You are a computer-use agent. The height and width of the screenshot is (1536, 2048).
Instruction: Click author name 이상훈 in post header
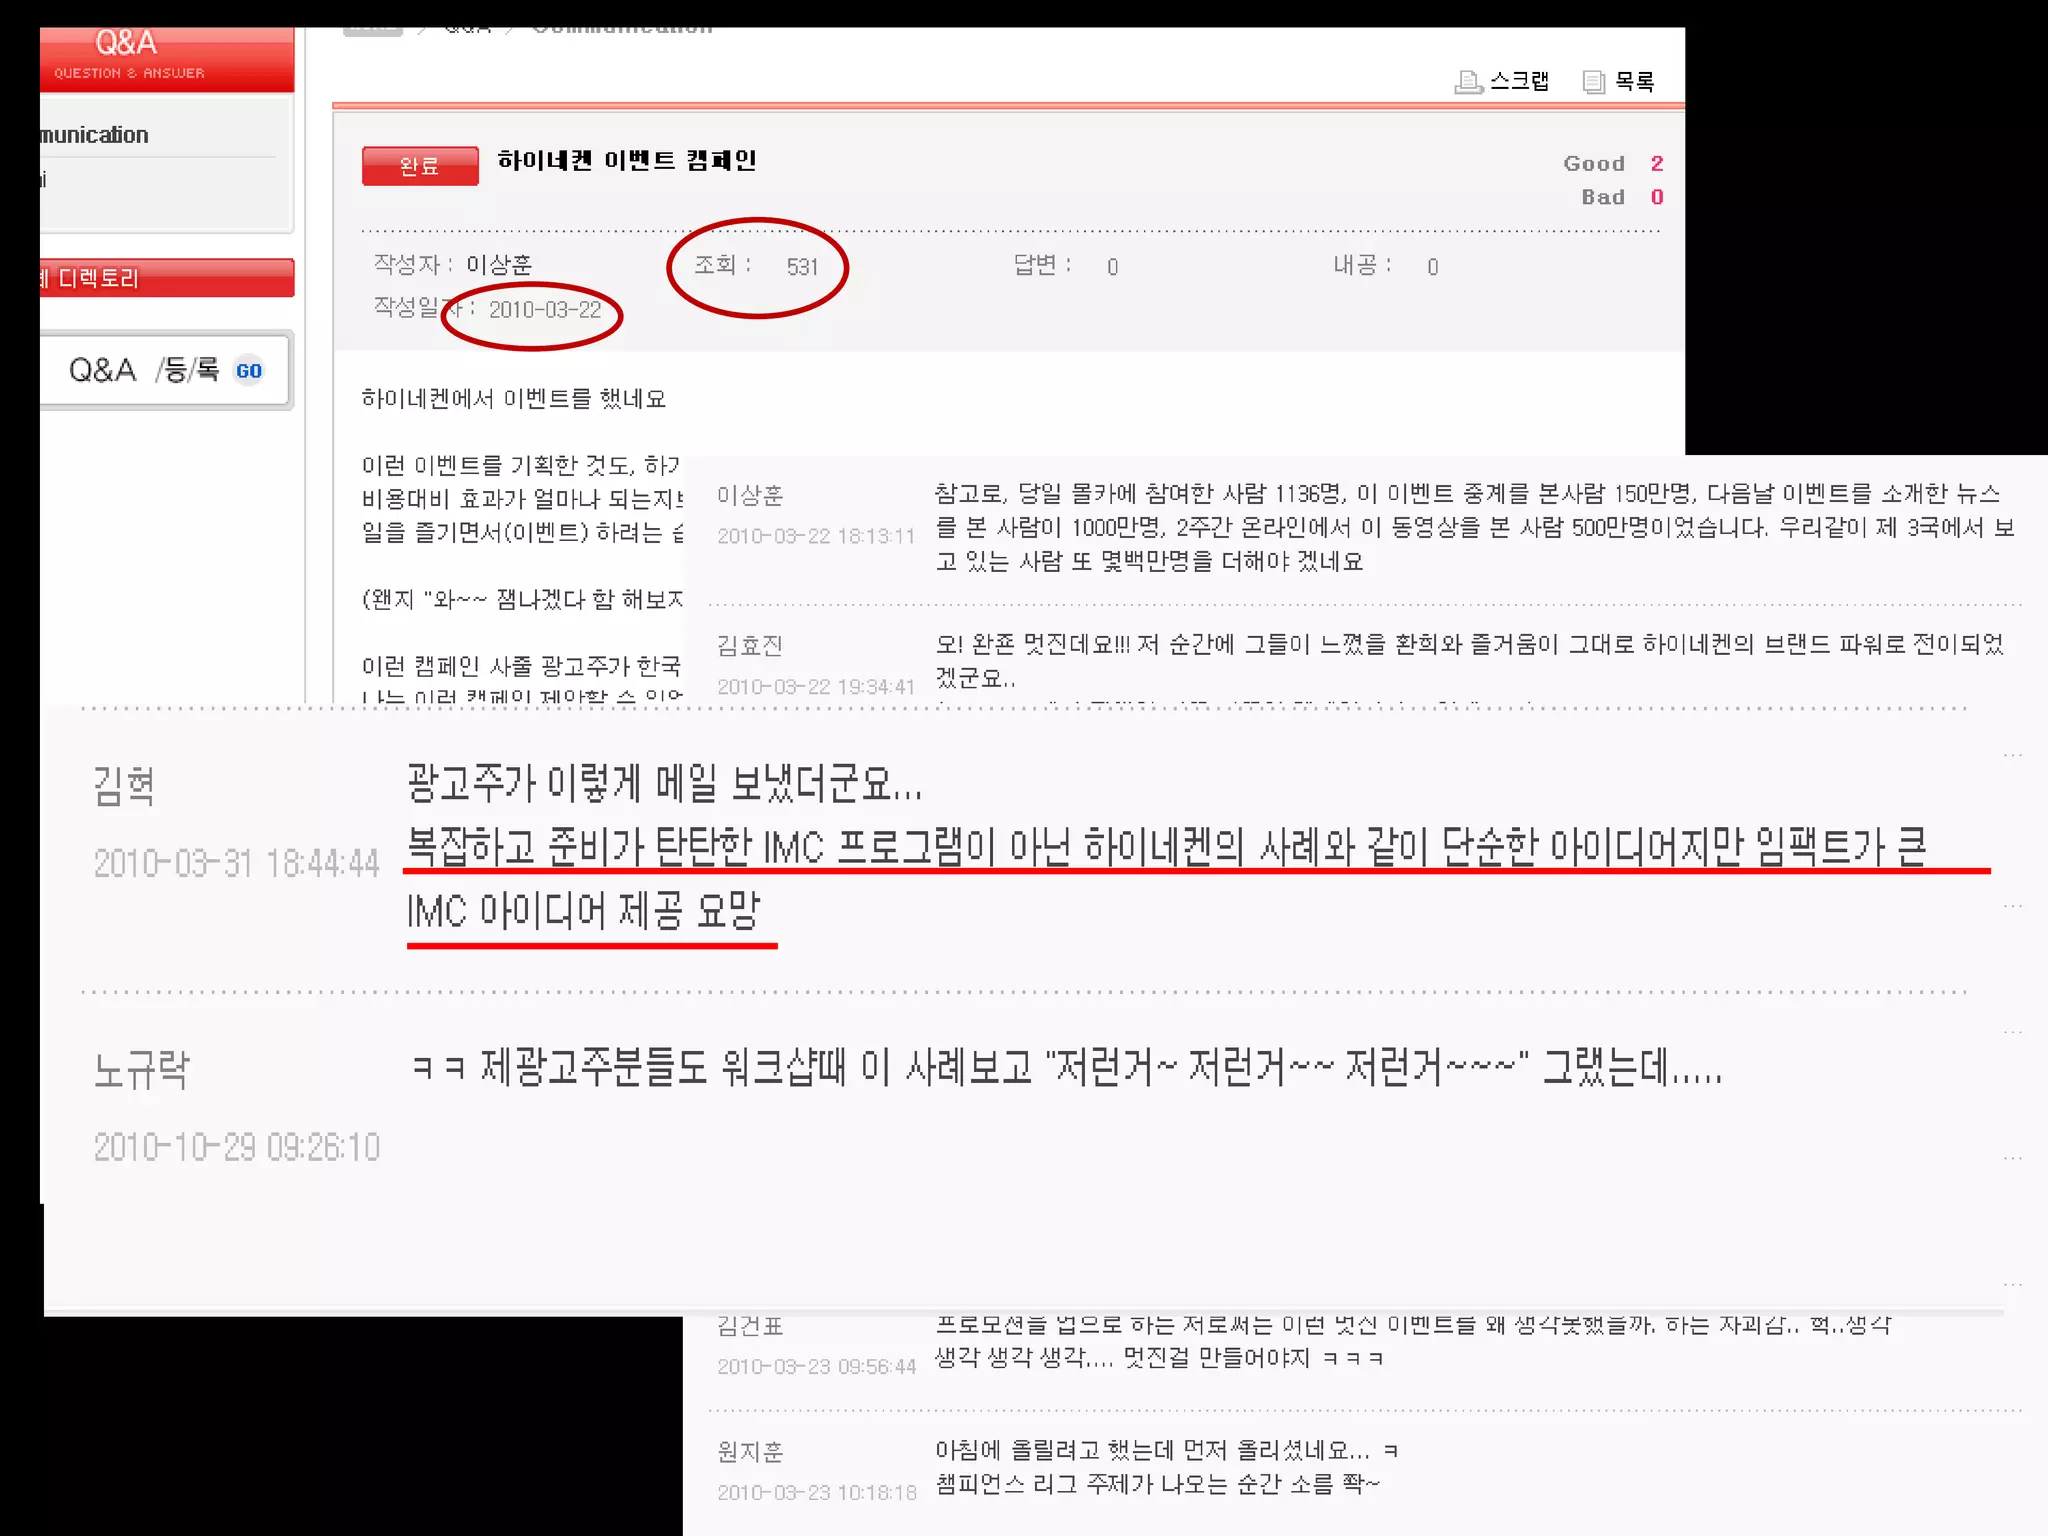[499, 265]
